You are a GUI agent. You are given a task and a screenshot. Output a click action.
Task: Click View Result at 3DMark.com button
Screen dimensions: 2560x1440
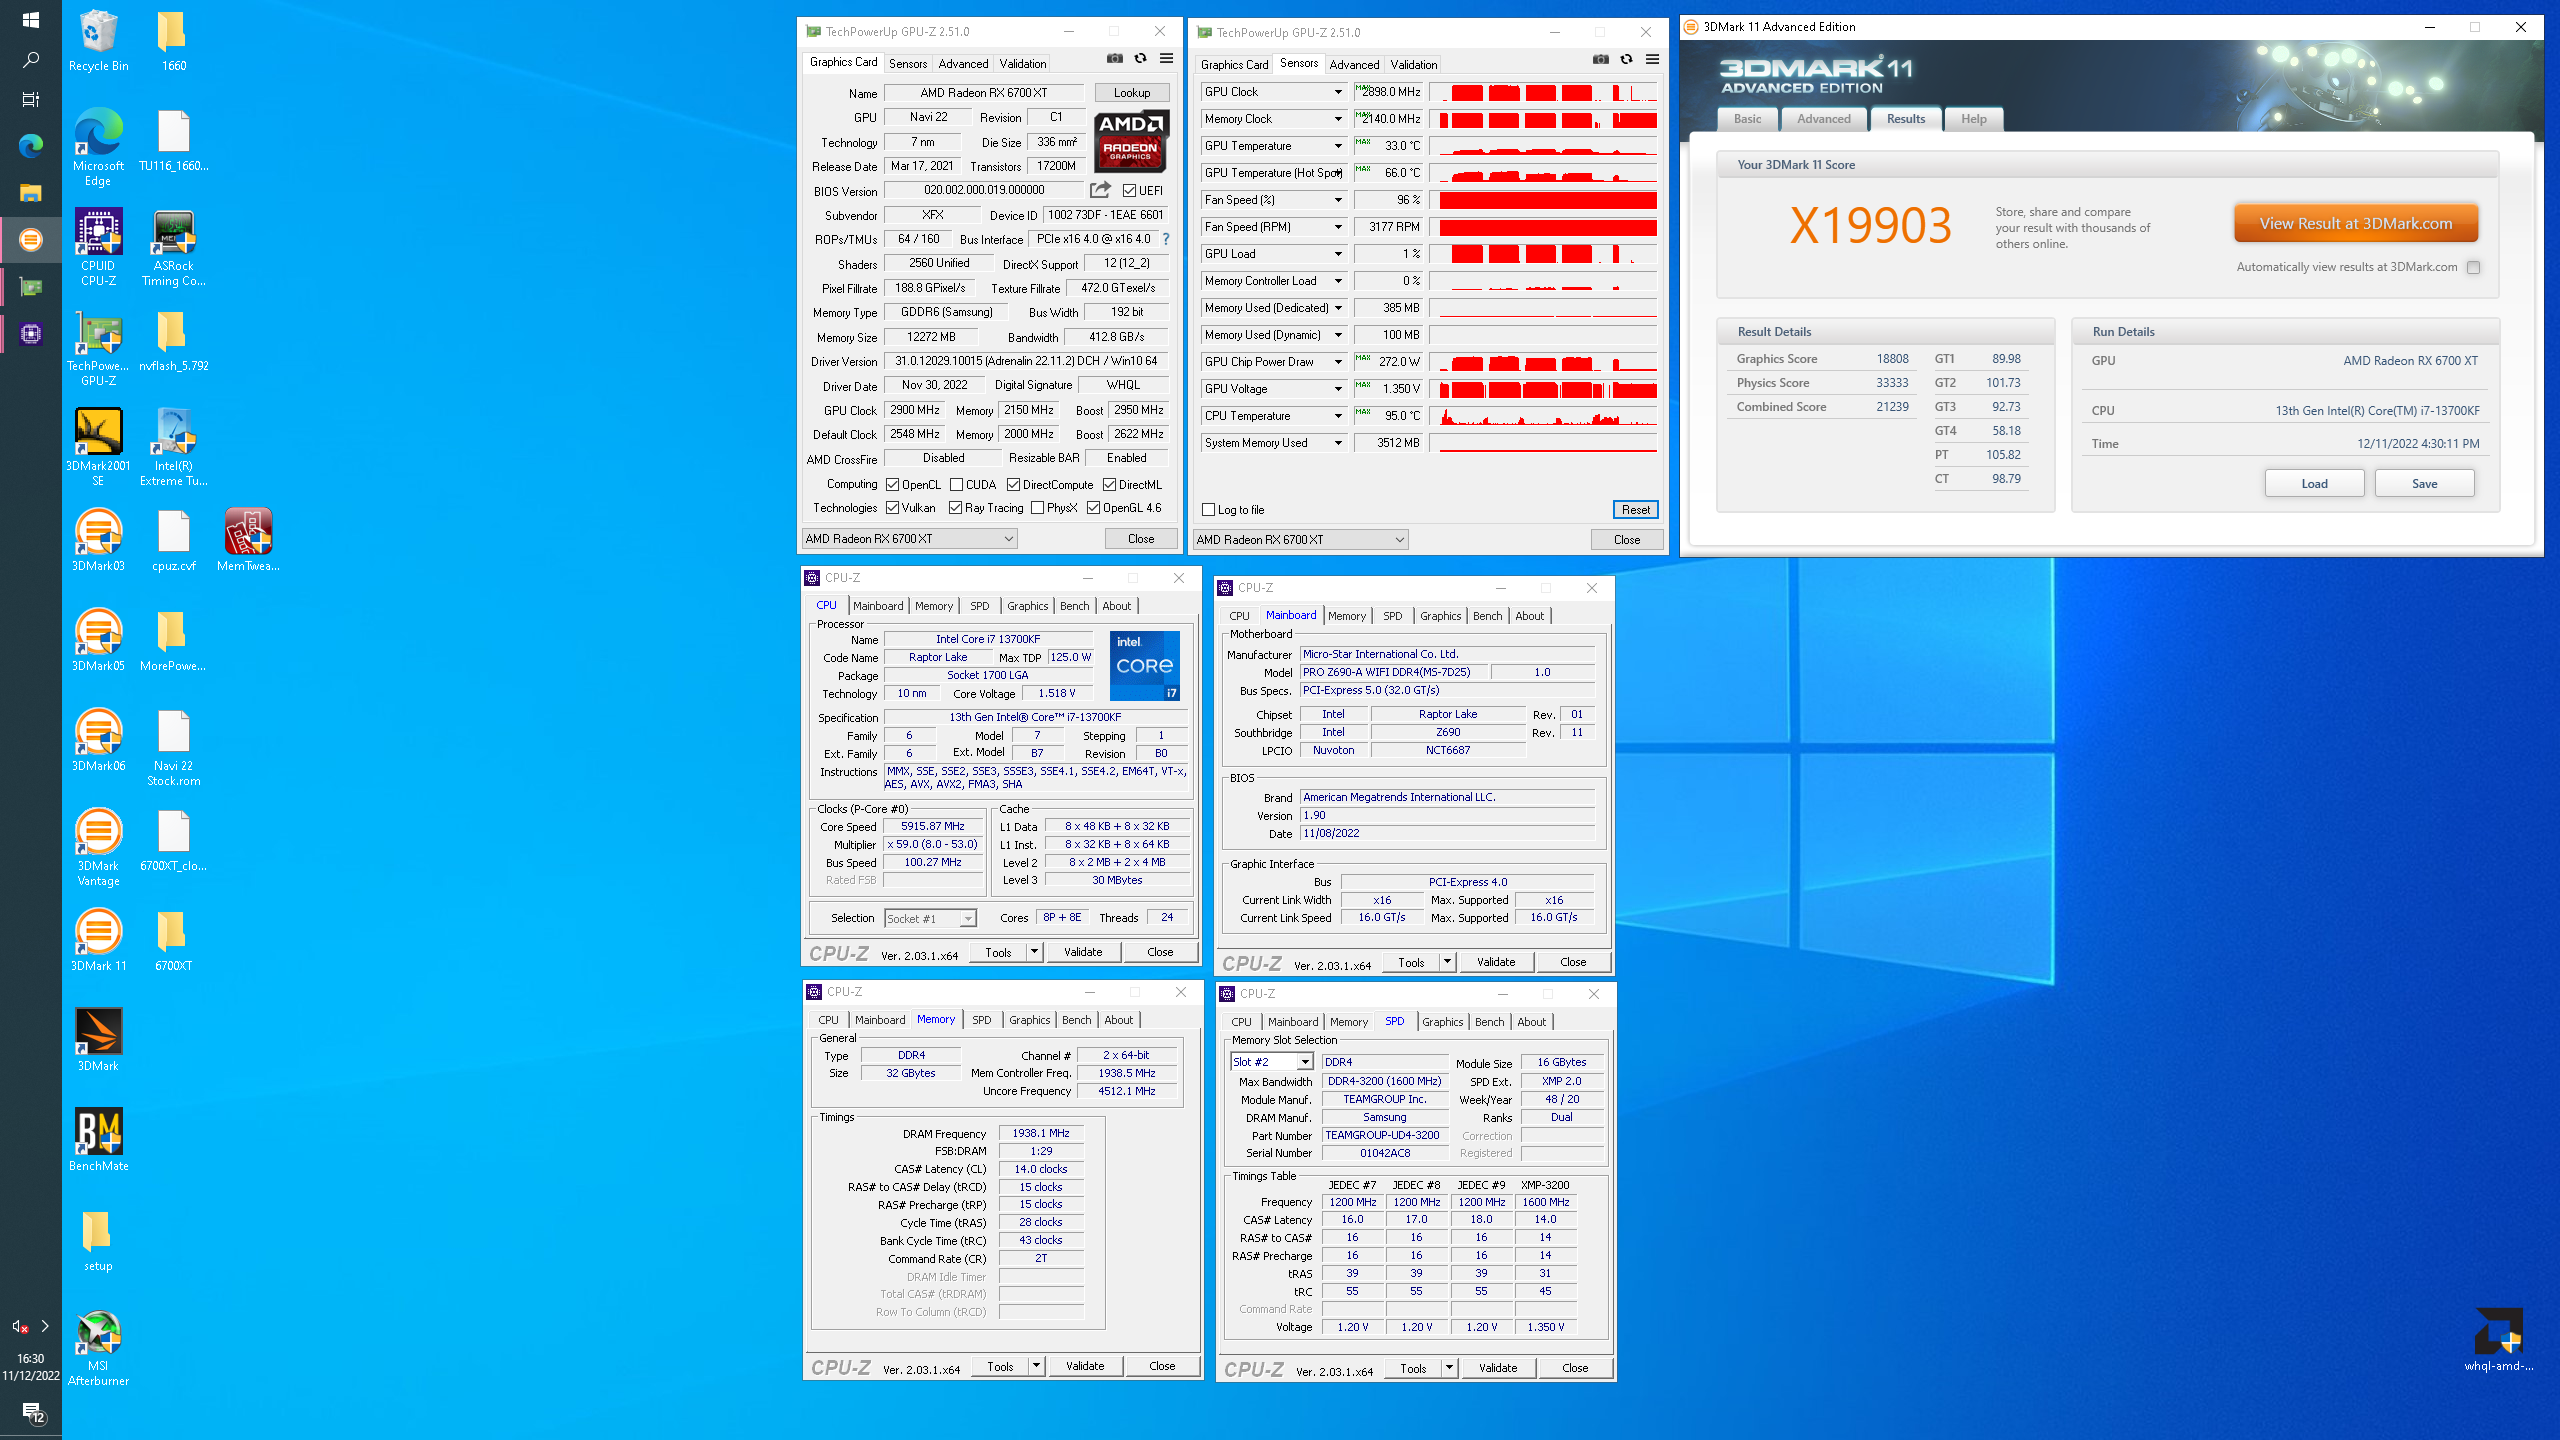[x=2356, y=224]
